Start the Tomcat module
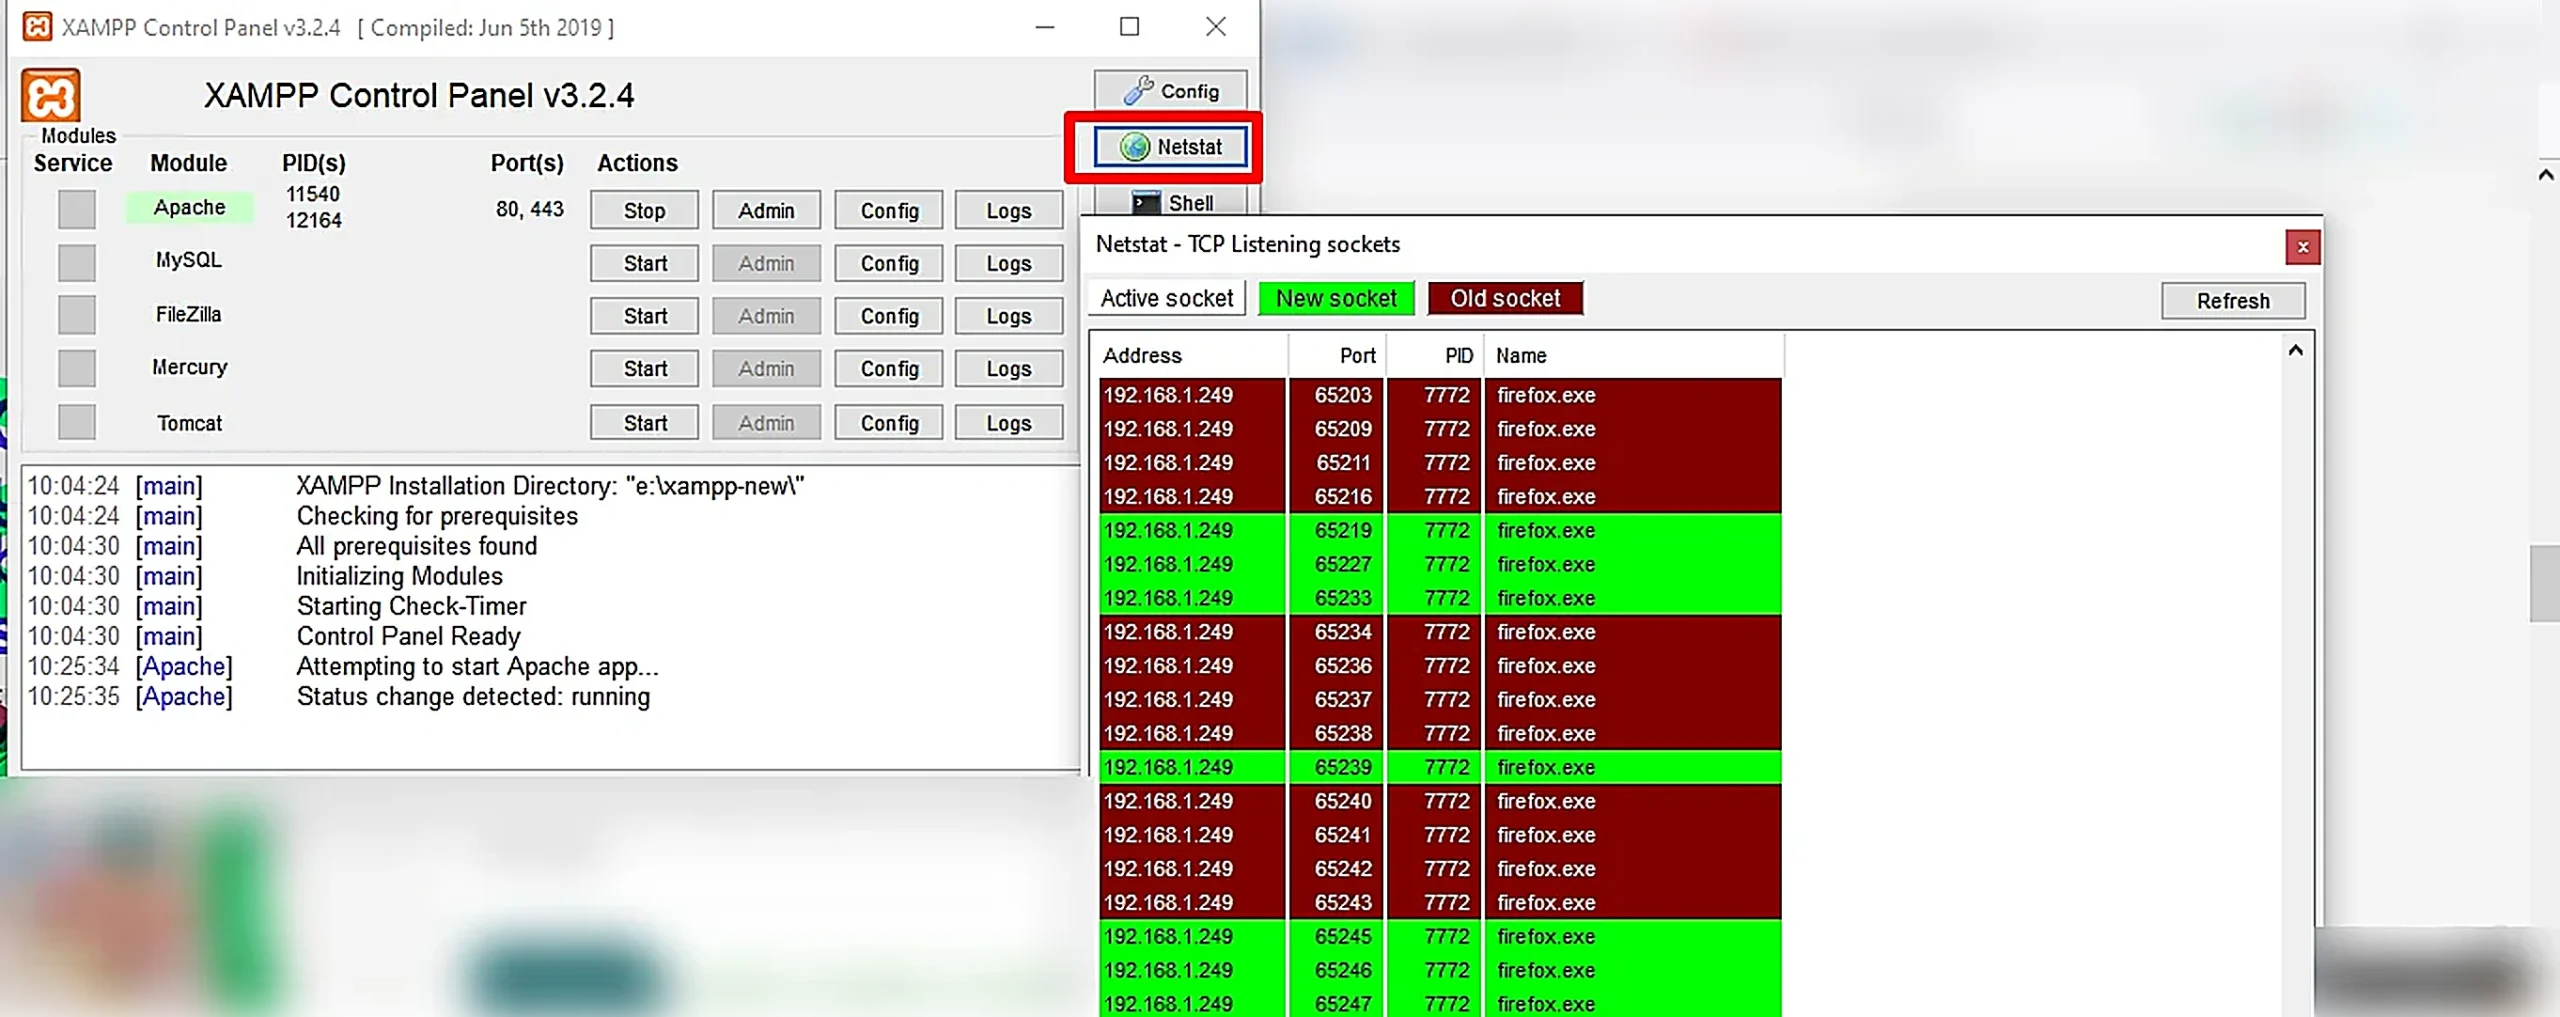 coord(644,423)
